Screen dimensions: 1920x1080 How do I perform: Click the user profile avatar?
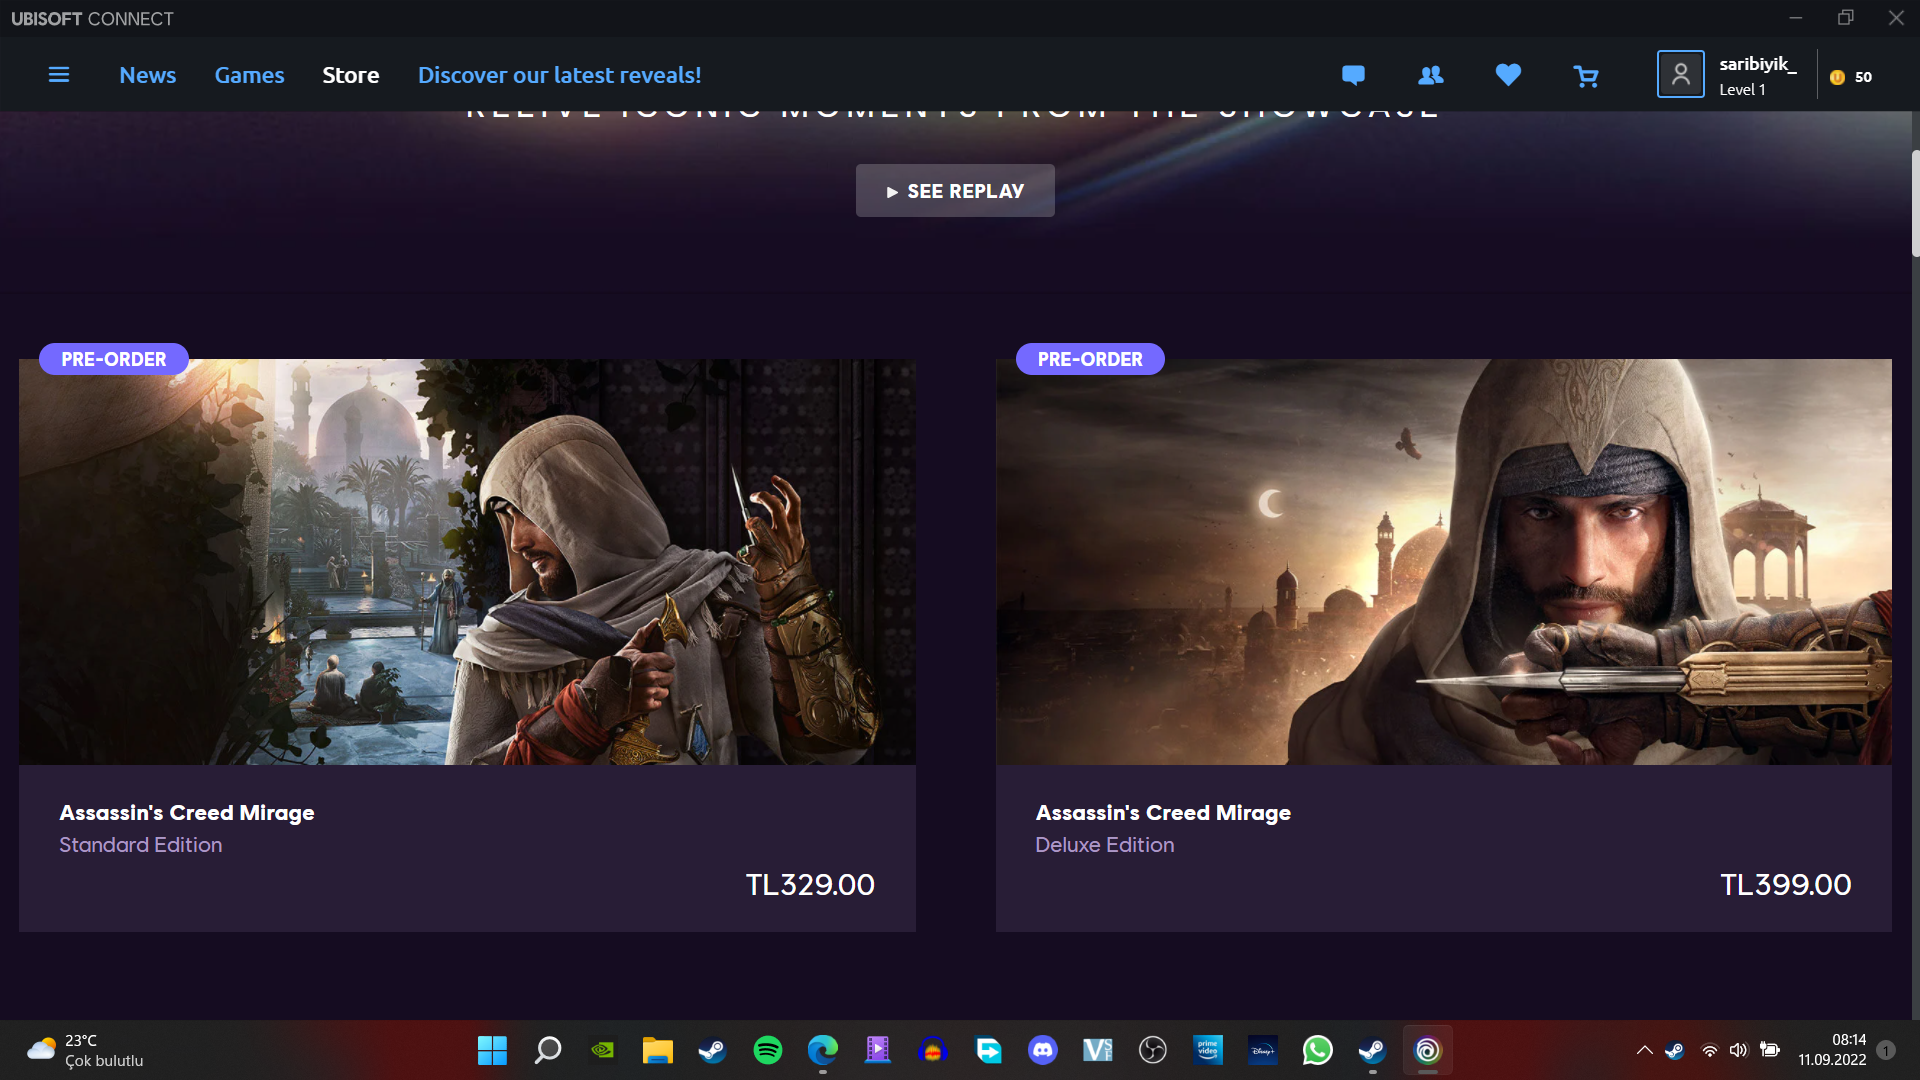coord(1680,75)
